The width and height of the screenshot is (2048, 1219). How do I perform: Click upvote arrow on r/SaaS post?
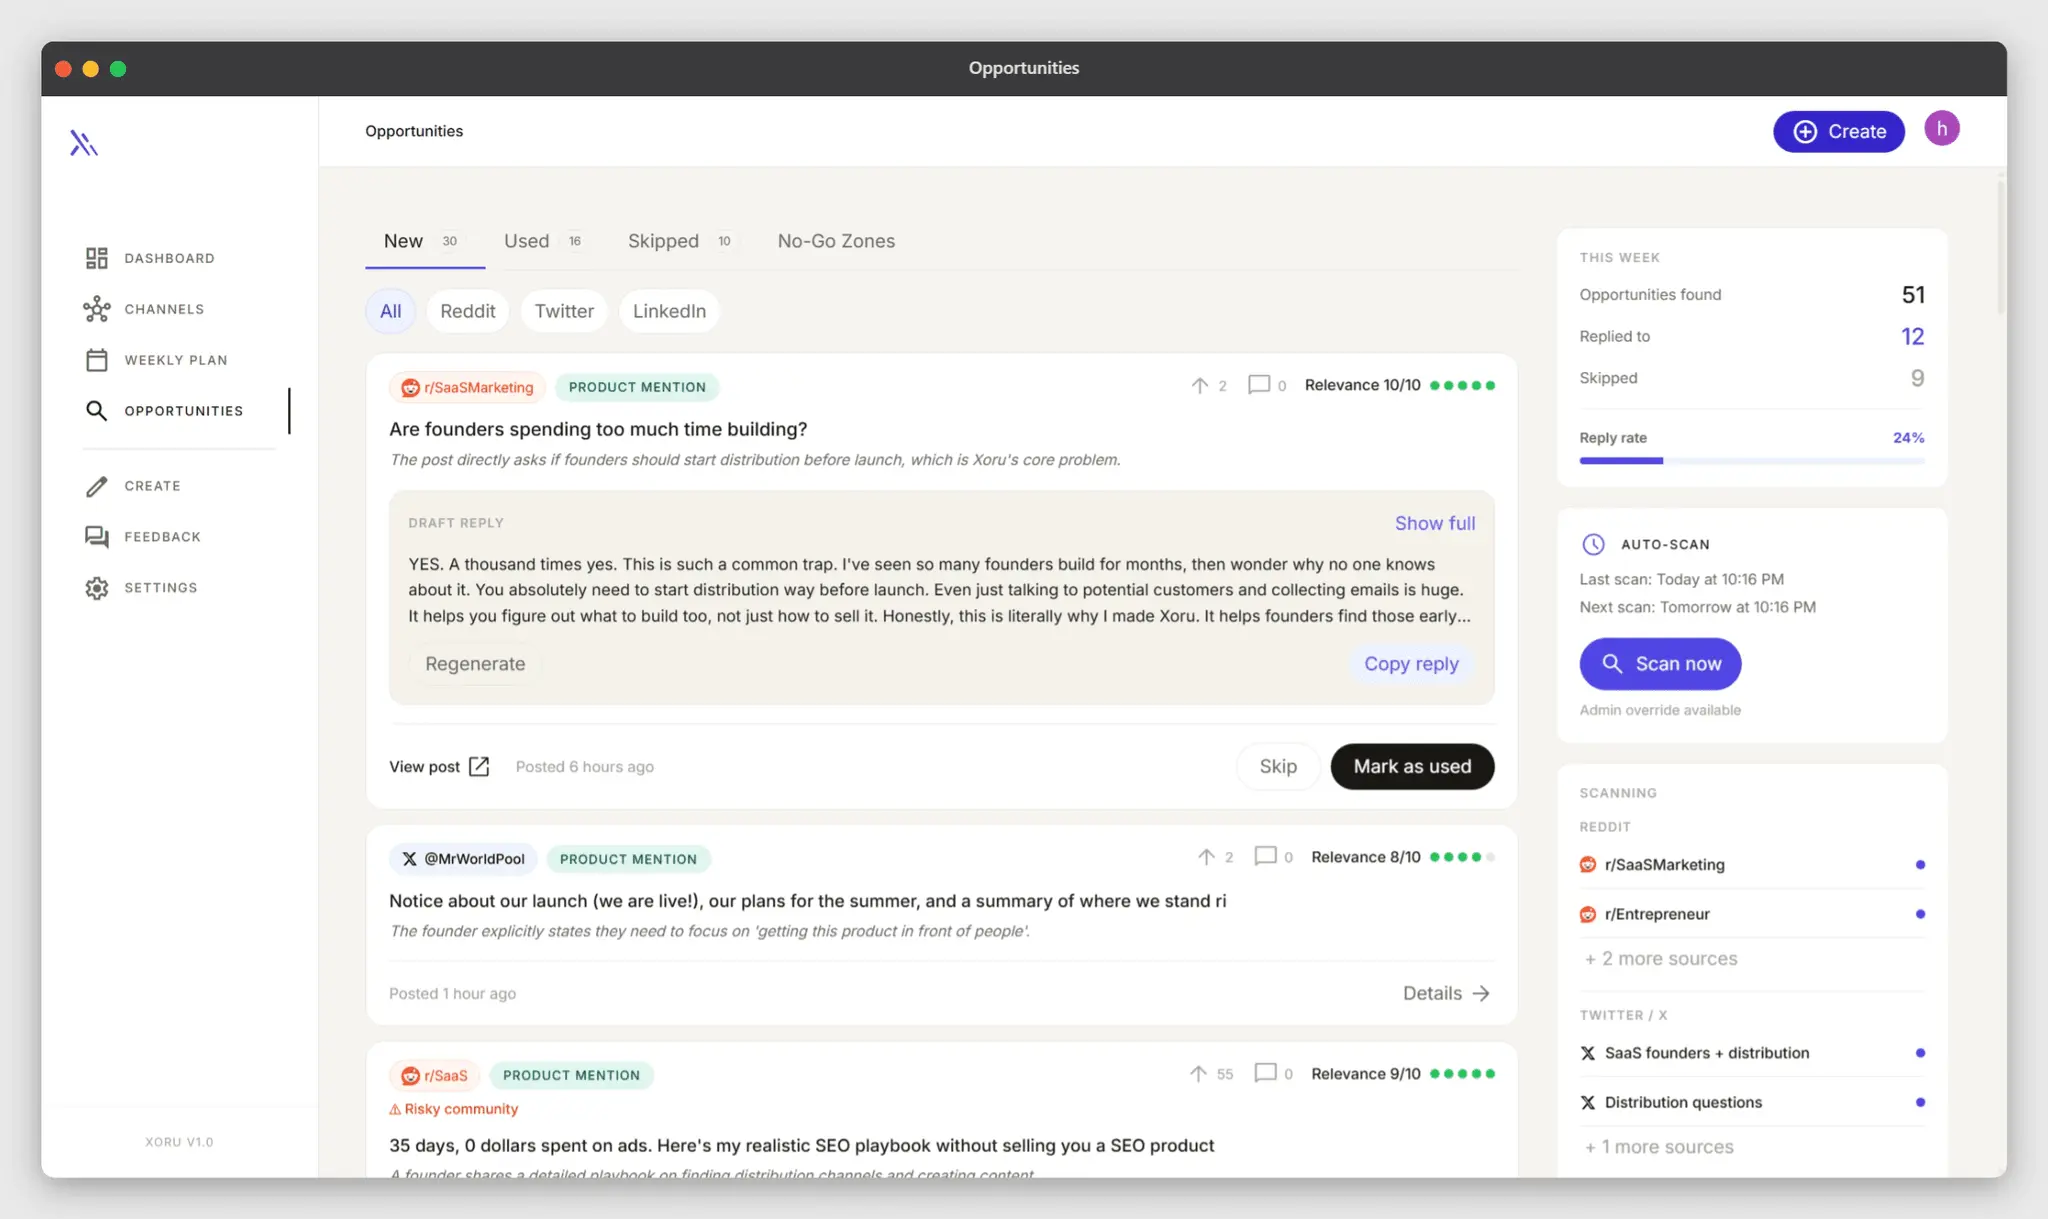click(x=1198, y=1074)
